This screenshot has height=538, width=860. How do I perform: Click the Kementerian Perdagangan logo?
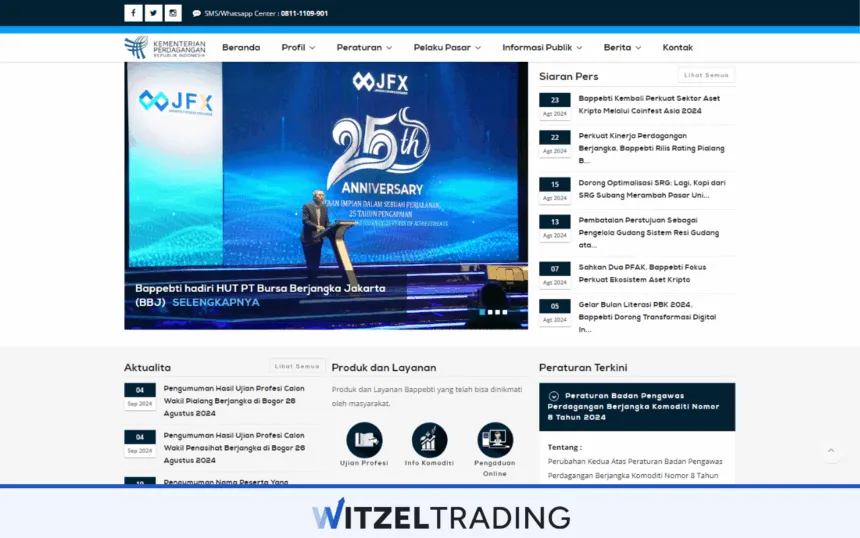tap(165, 48)
